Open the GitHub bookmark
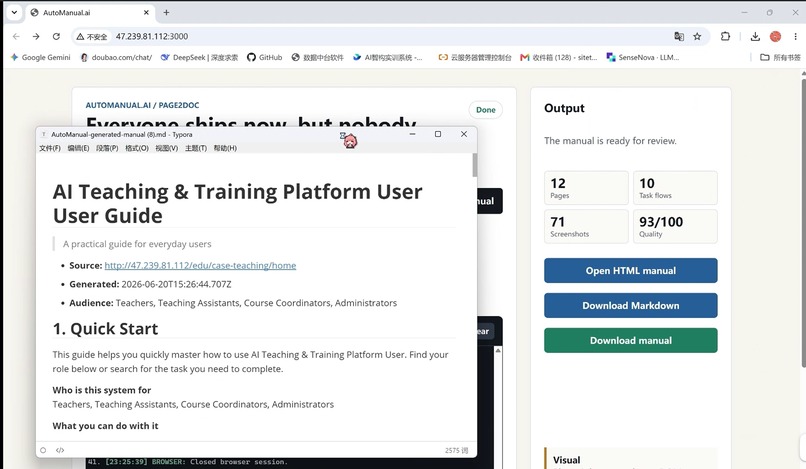This screenshot has height=469, width=806. click(x=265, y=58)
